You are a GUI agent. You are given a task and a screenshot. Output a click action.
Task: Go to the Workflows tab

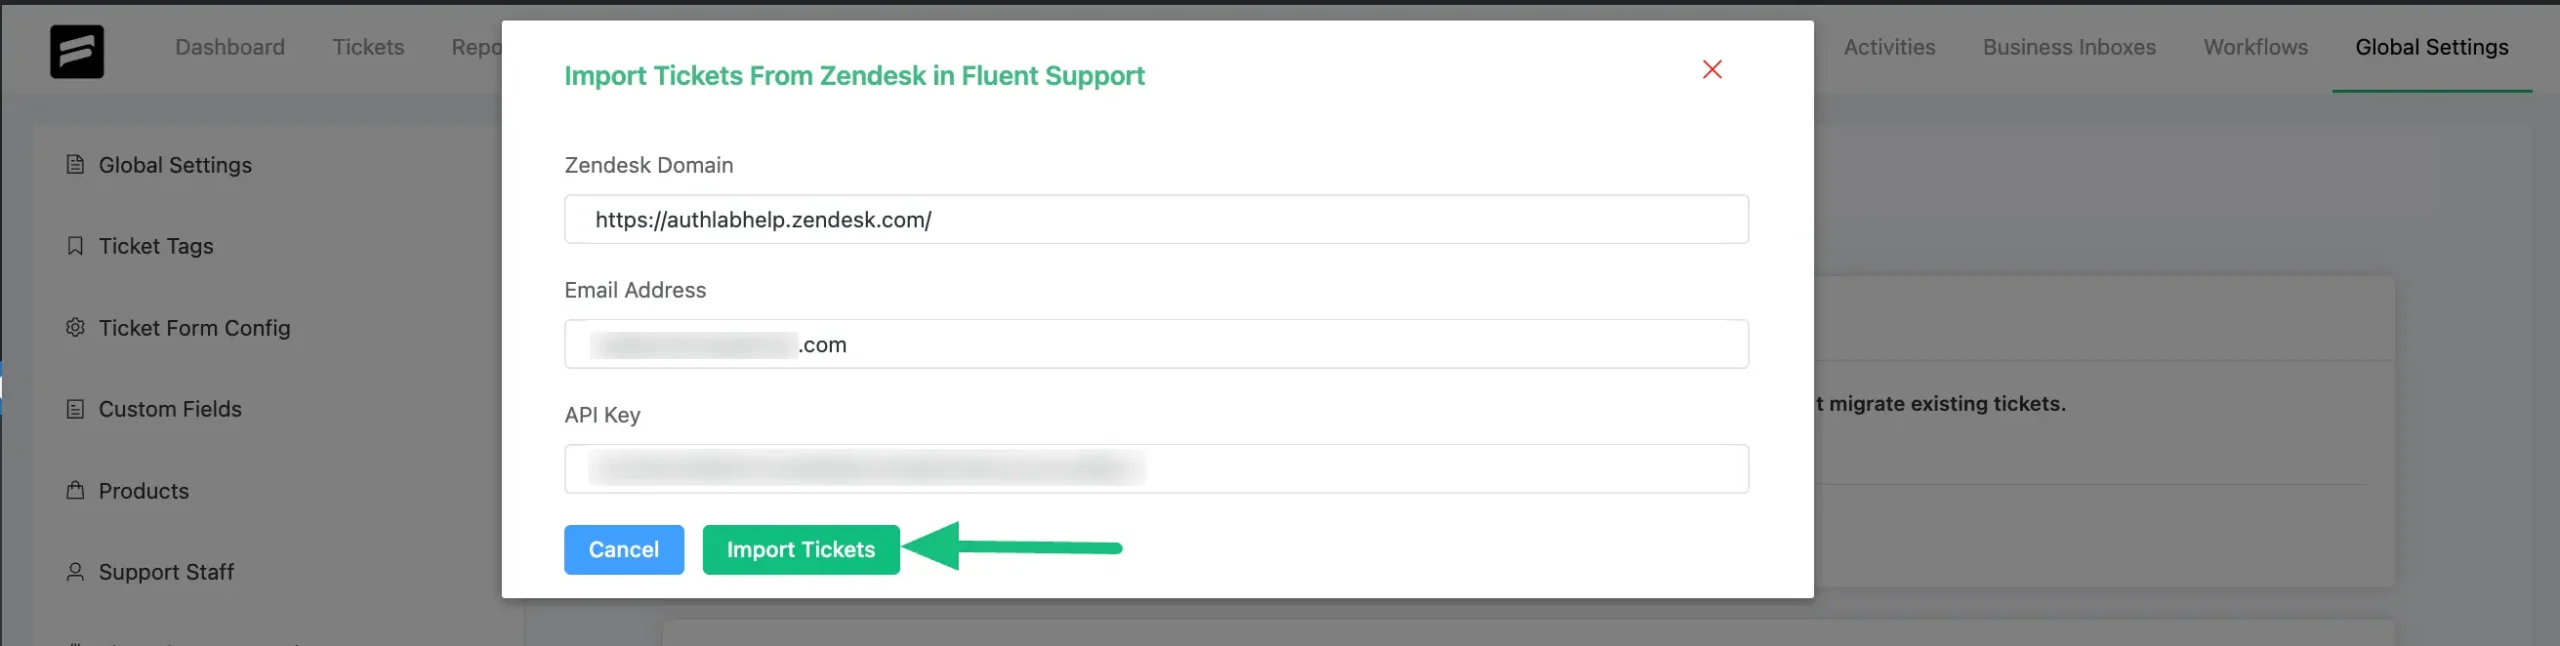2255,47
